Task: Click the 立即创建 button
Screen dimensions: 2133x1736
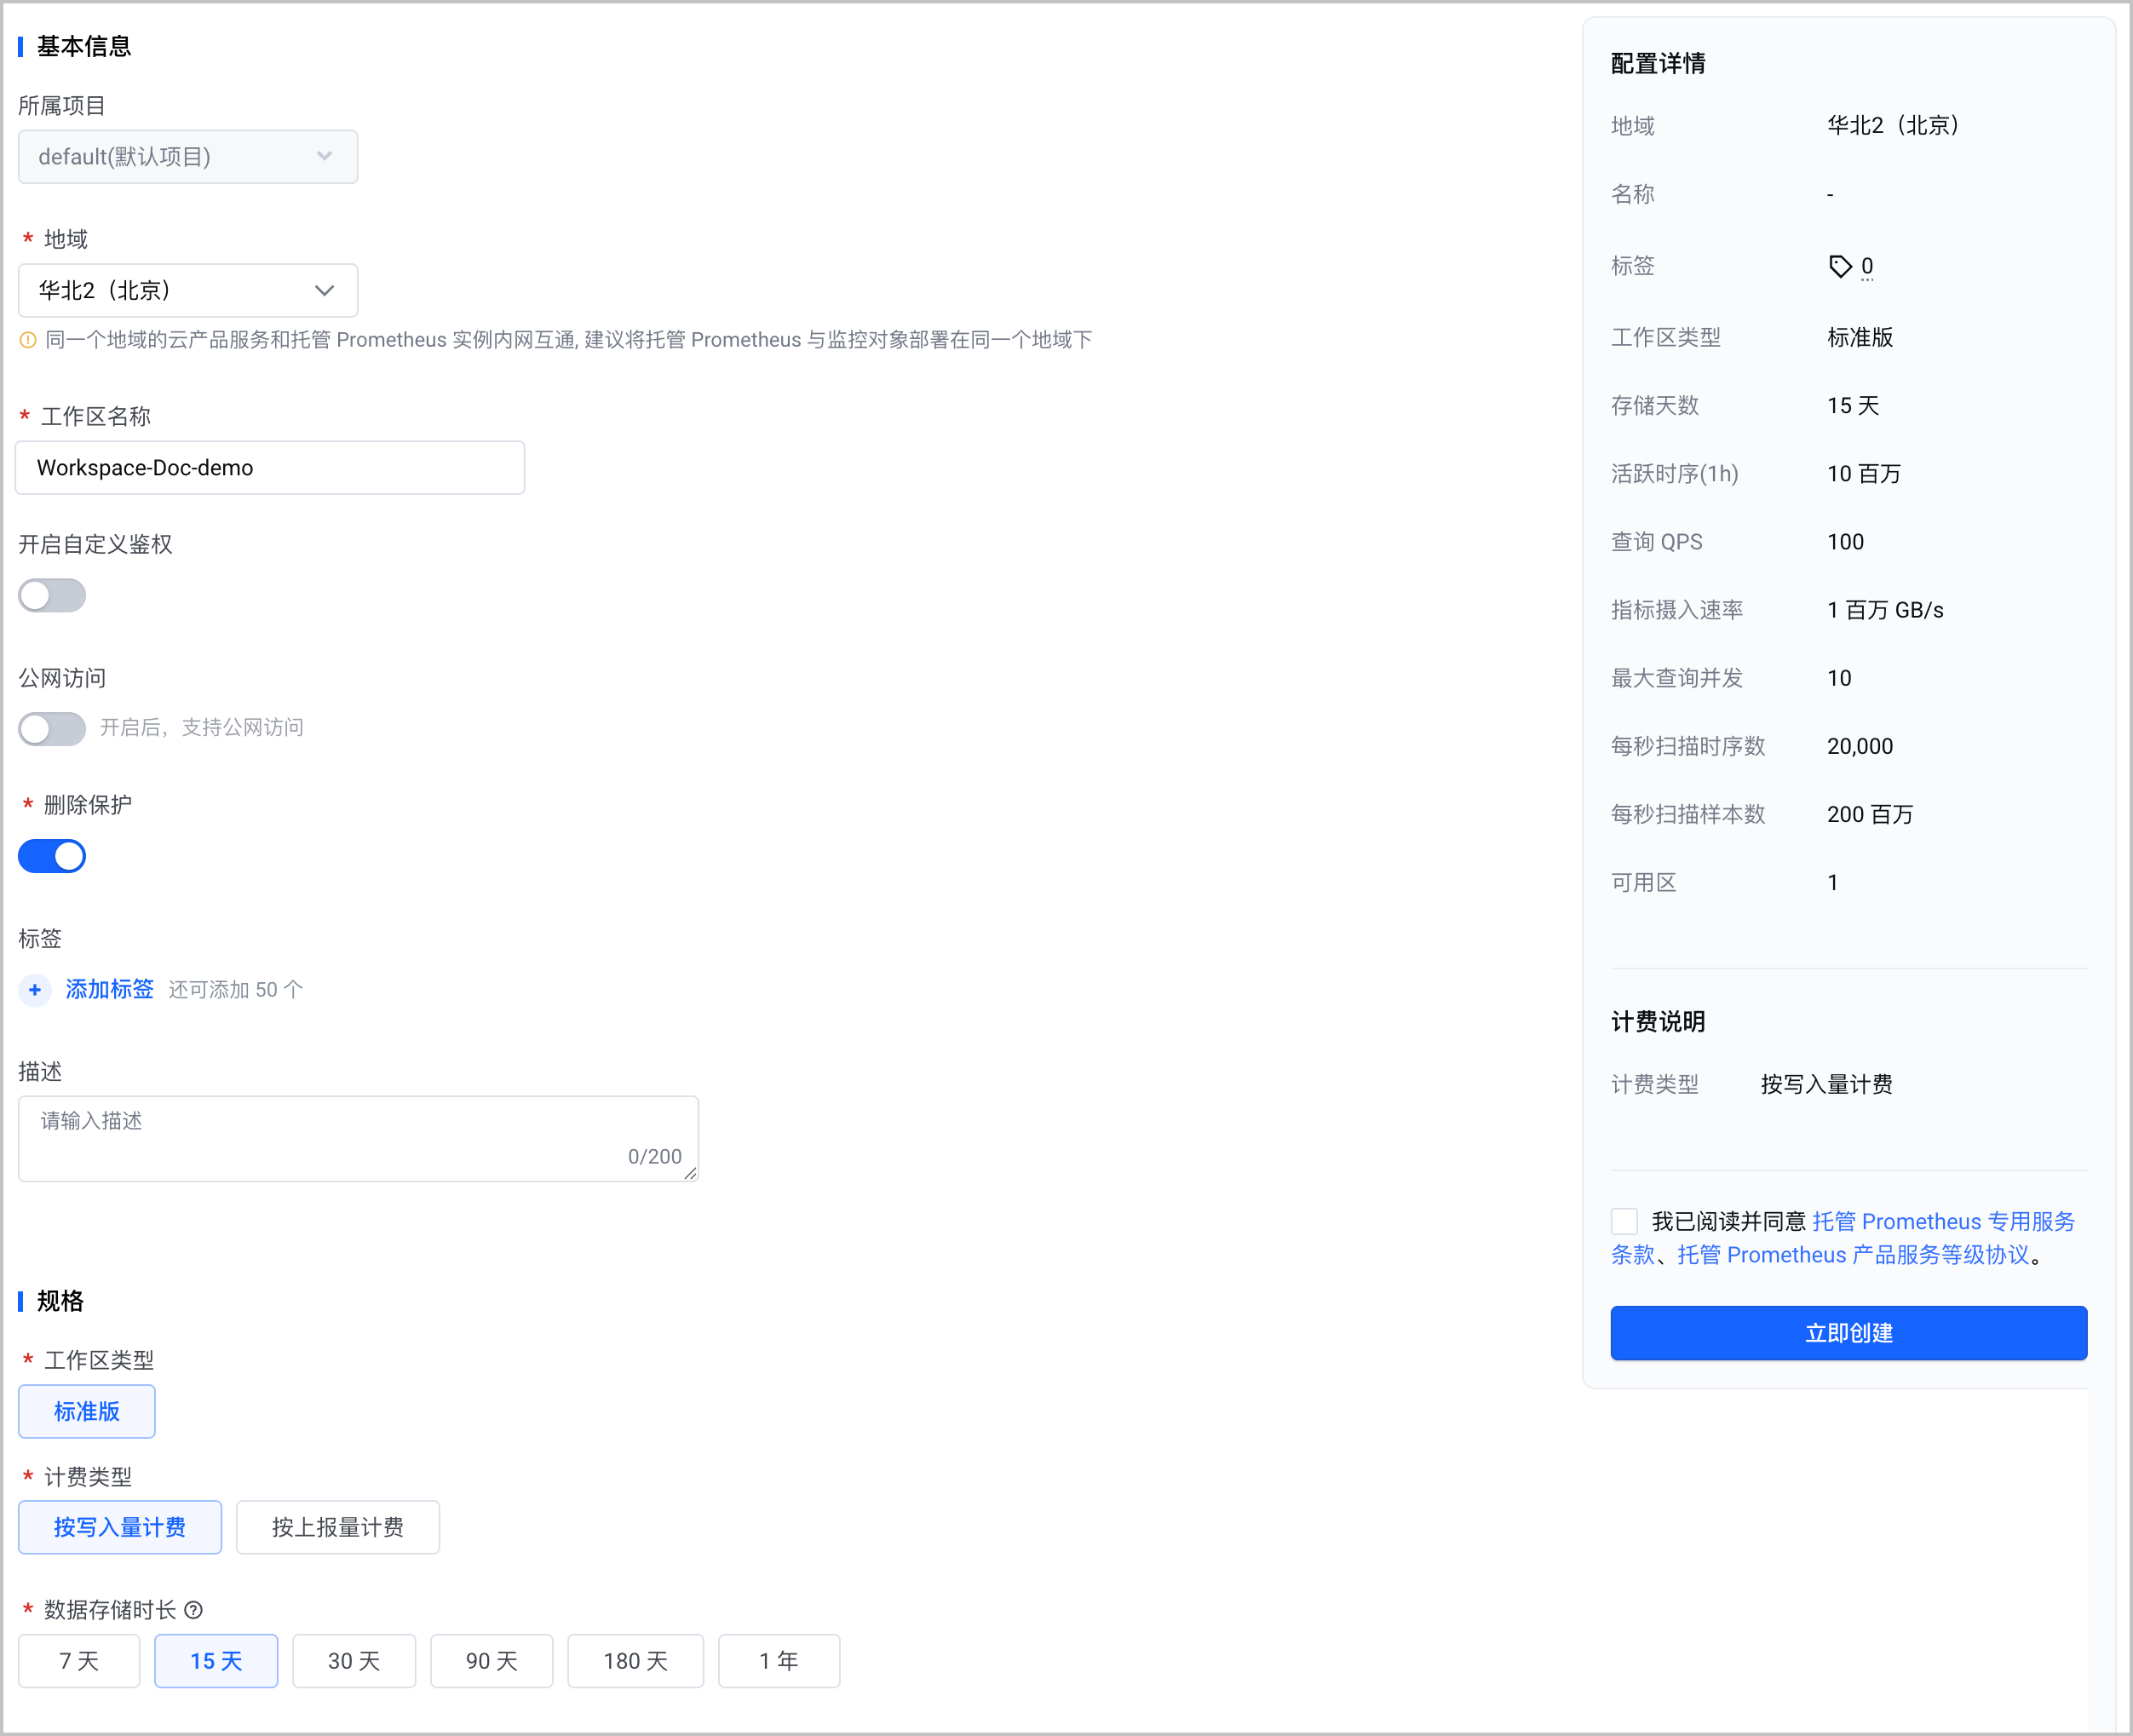Action: [1848, 1333]
